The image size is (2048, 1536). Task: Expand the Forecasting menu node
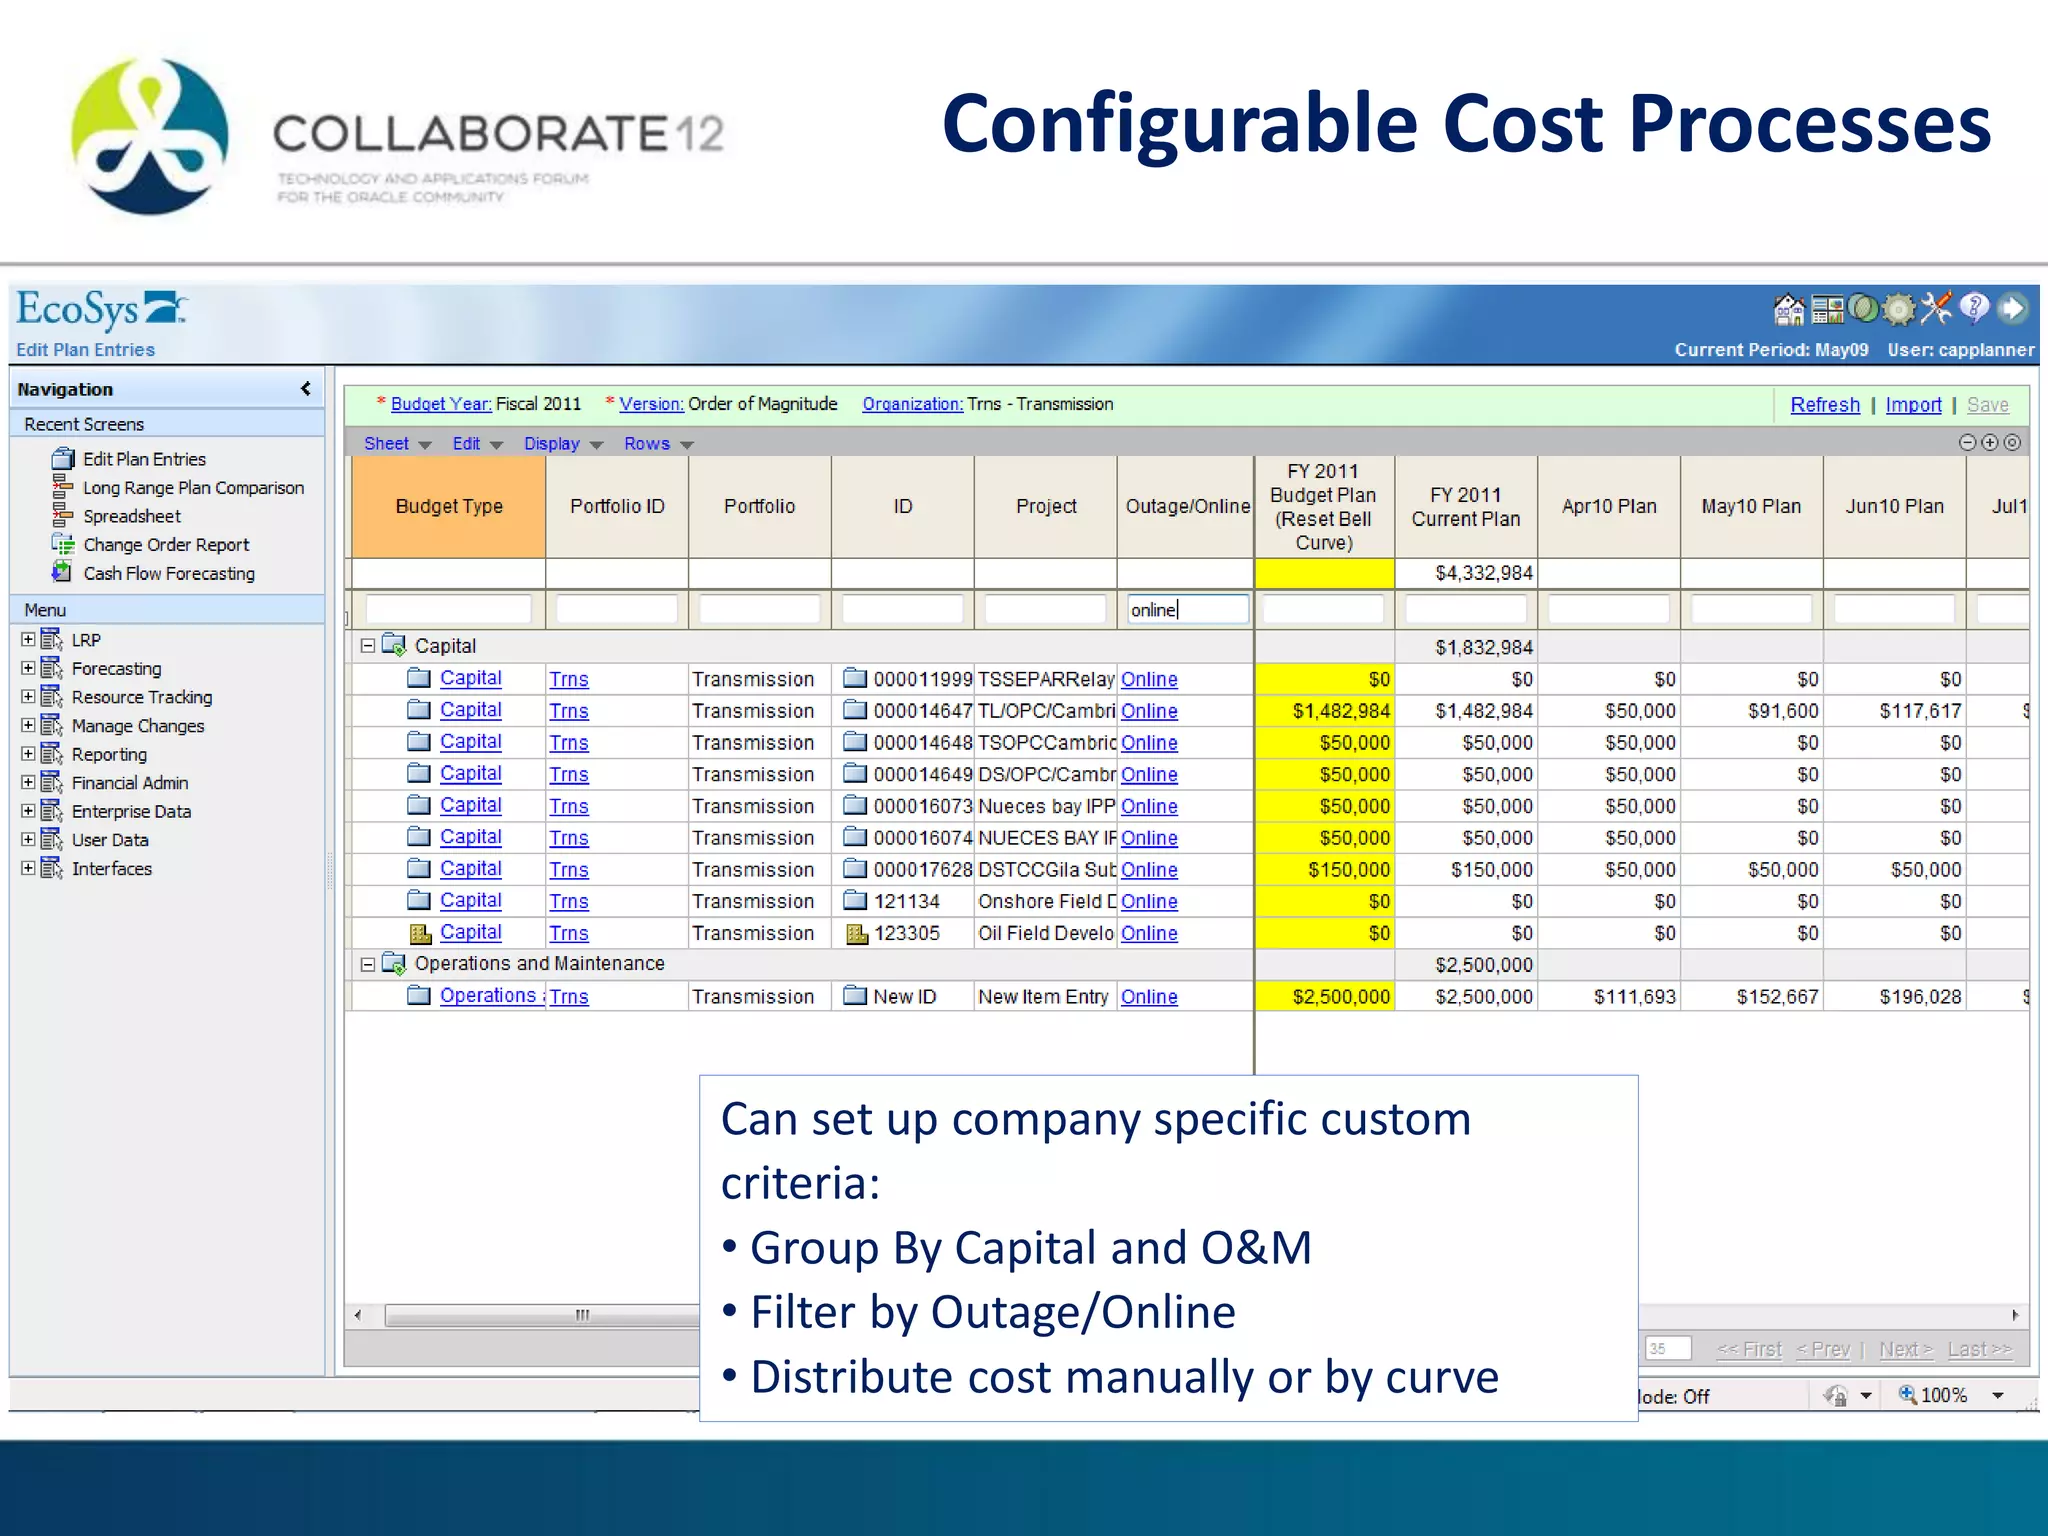28,668
